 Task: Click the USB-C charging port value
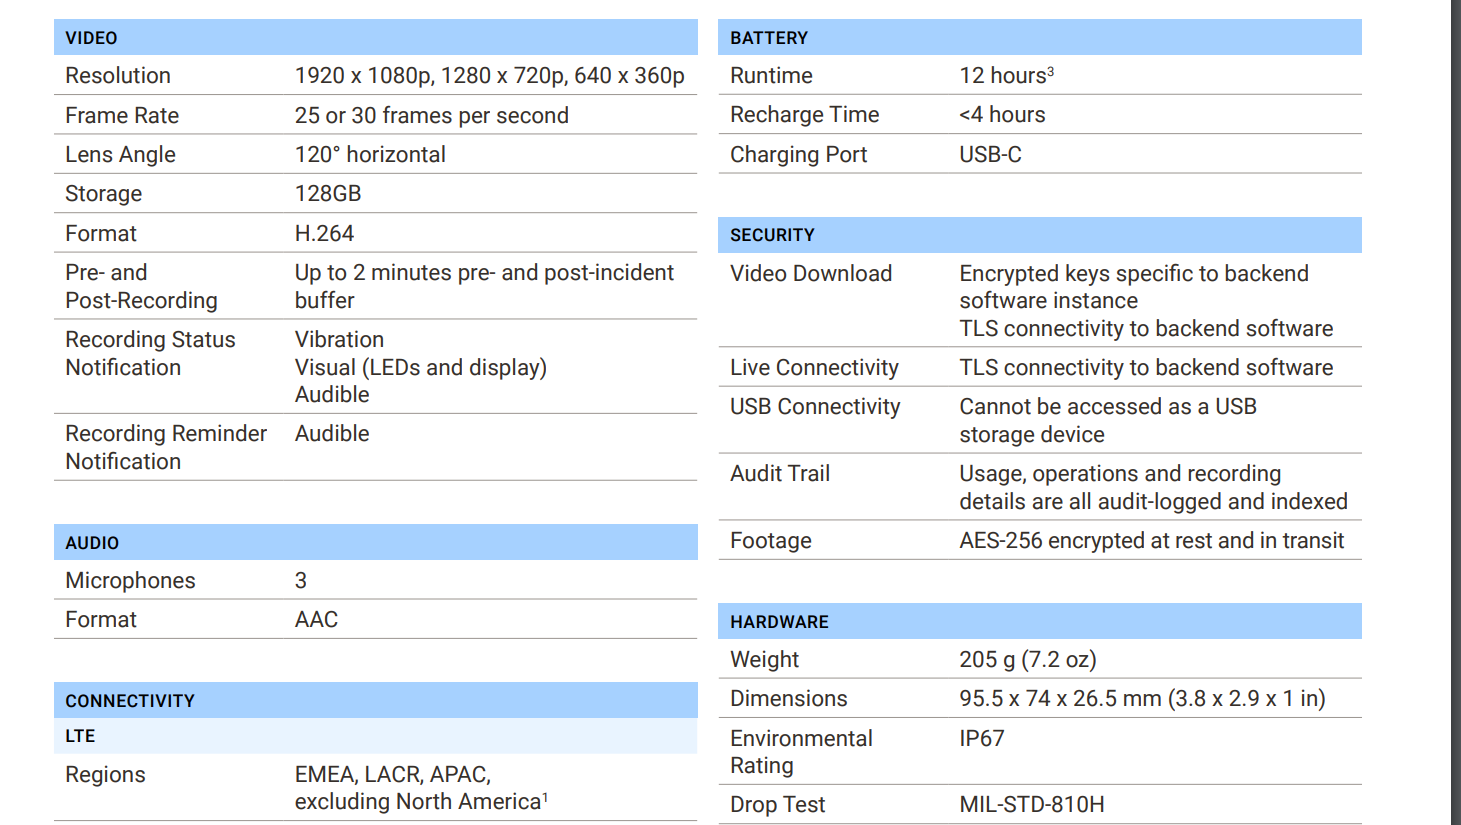(x=990, y=155)
